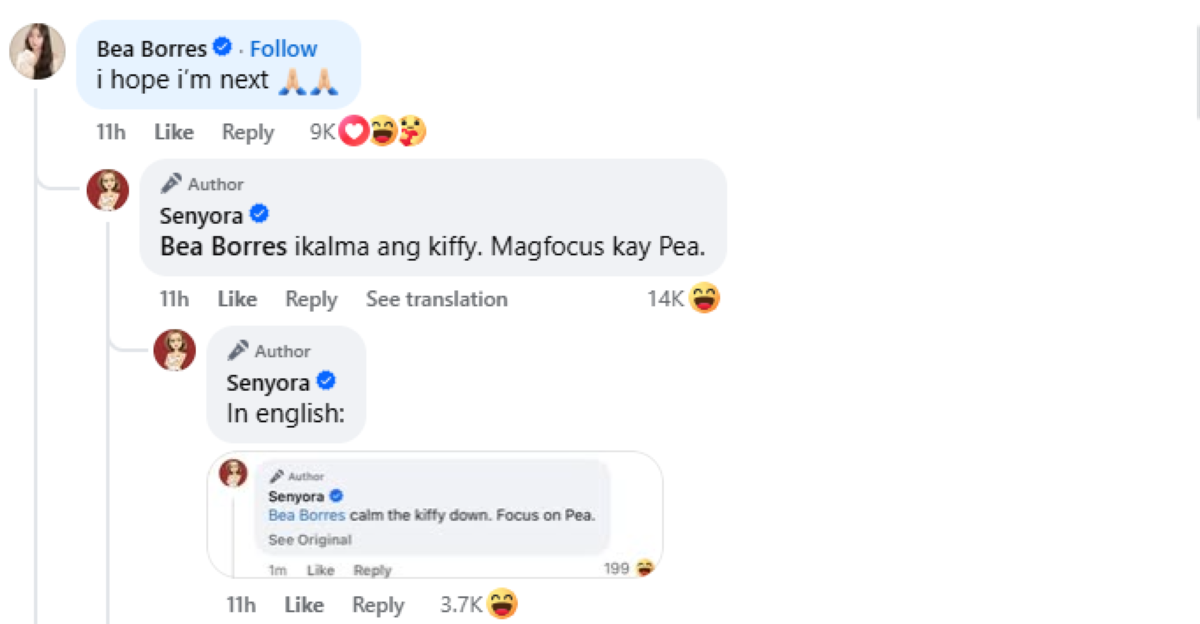Like the 'In english' reply
1200x624 pixels.
point(304,605)
